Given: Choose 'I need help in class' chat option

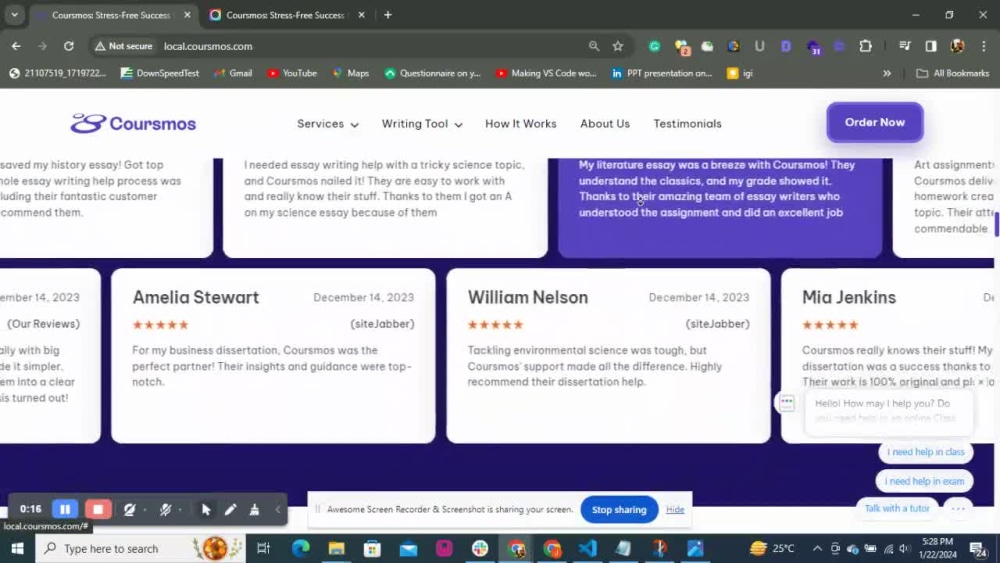Looking at the screenshot, I should (x=925, y=451).
